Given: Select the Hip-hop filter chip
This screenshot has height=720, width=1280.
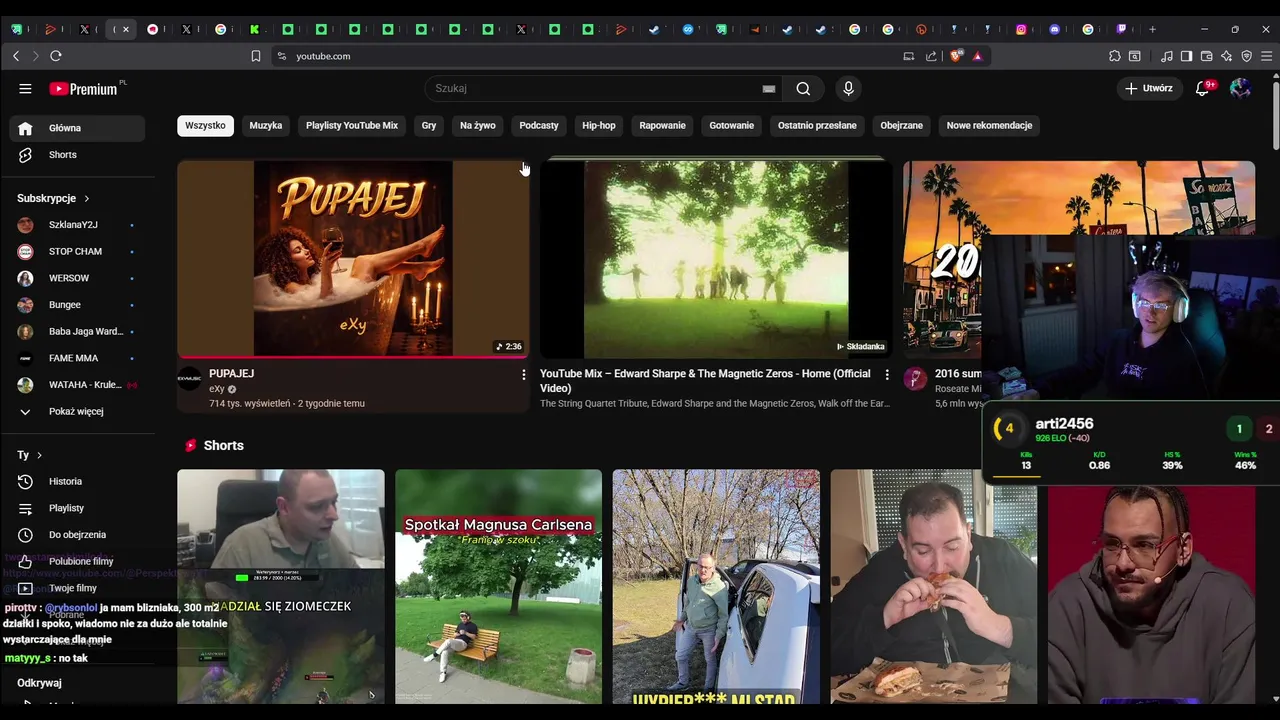Looking at the screenshot, I should tap(599, 126).
